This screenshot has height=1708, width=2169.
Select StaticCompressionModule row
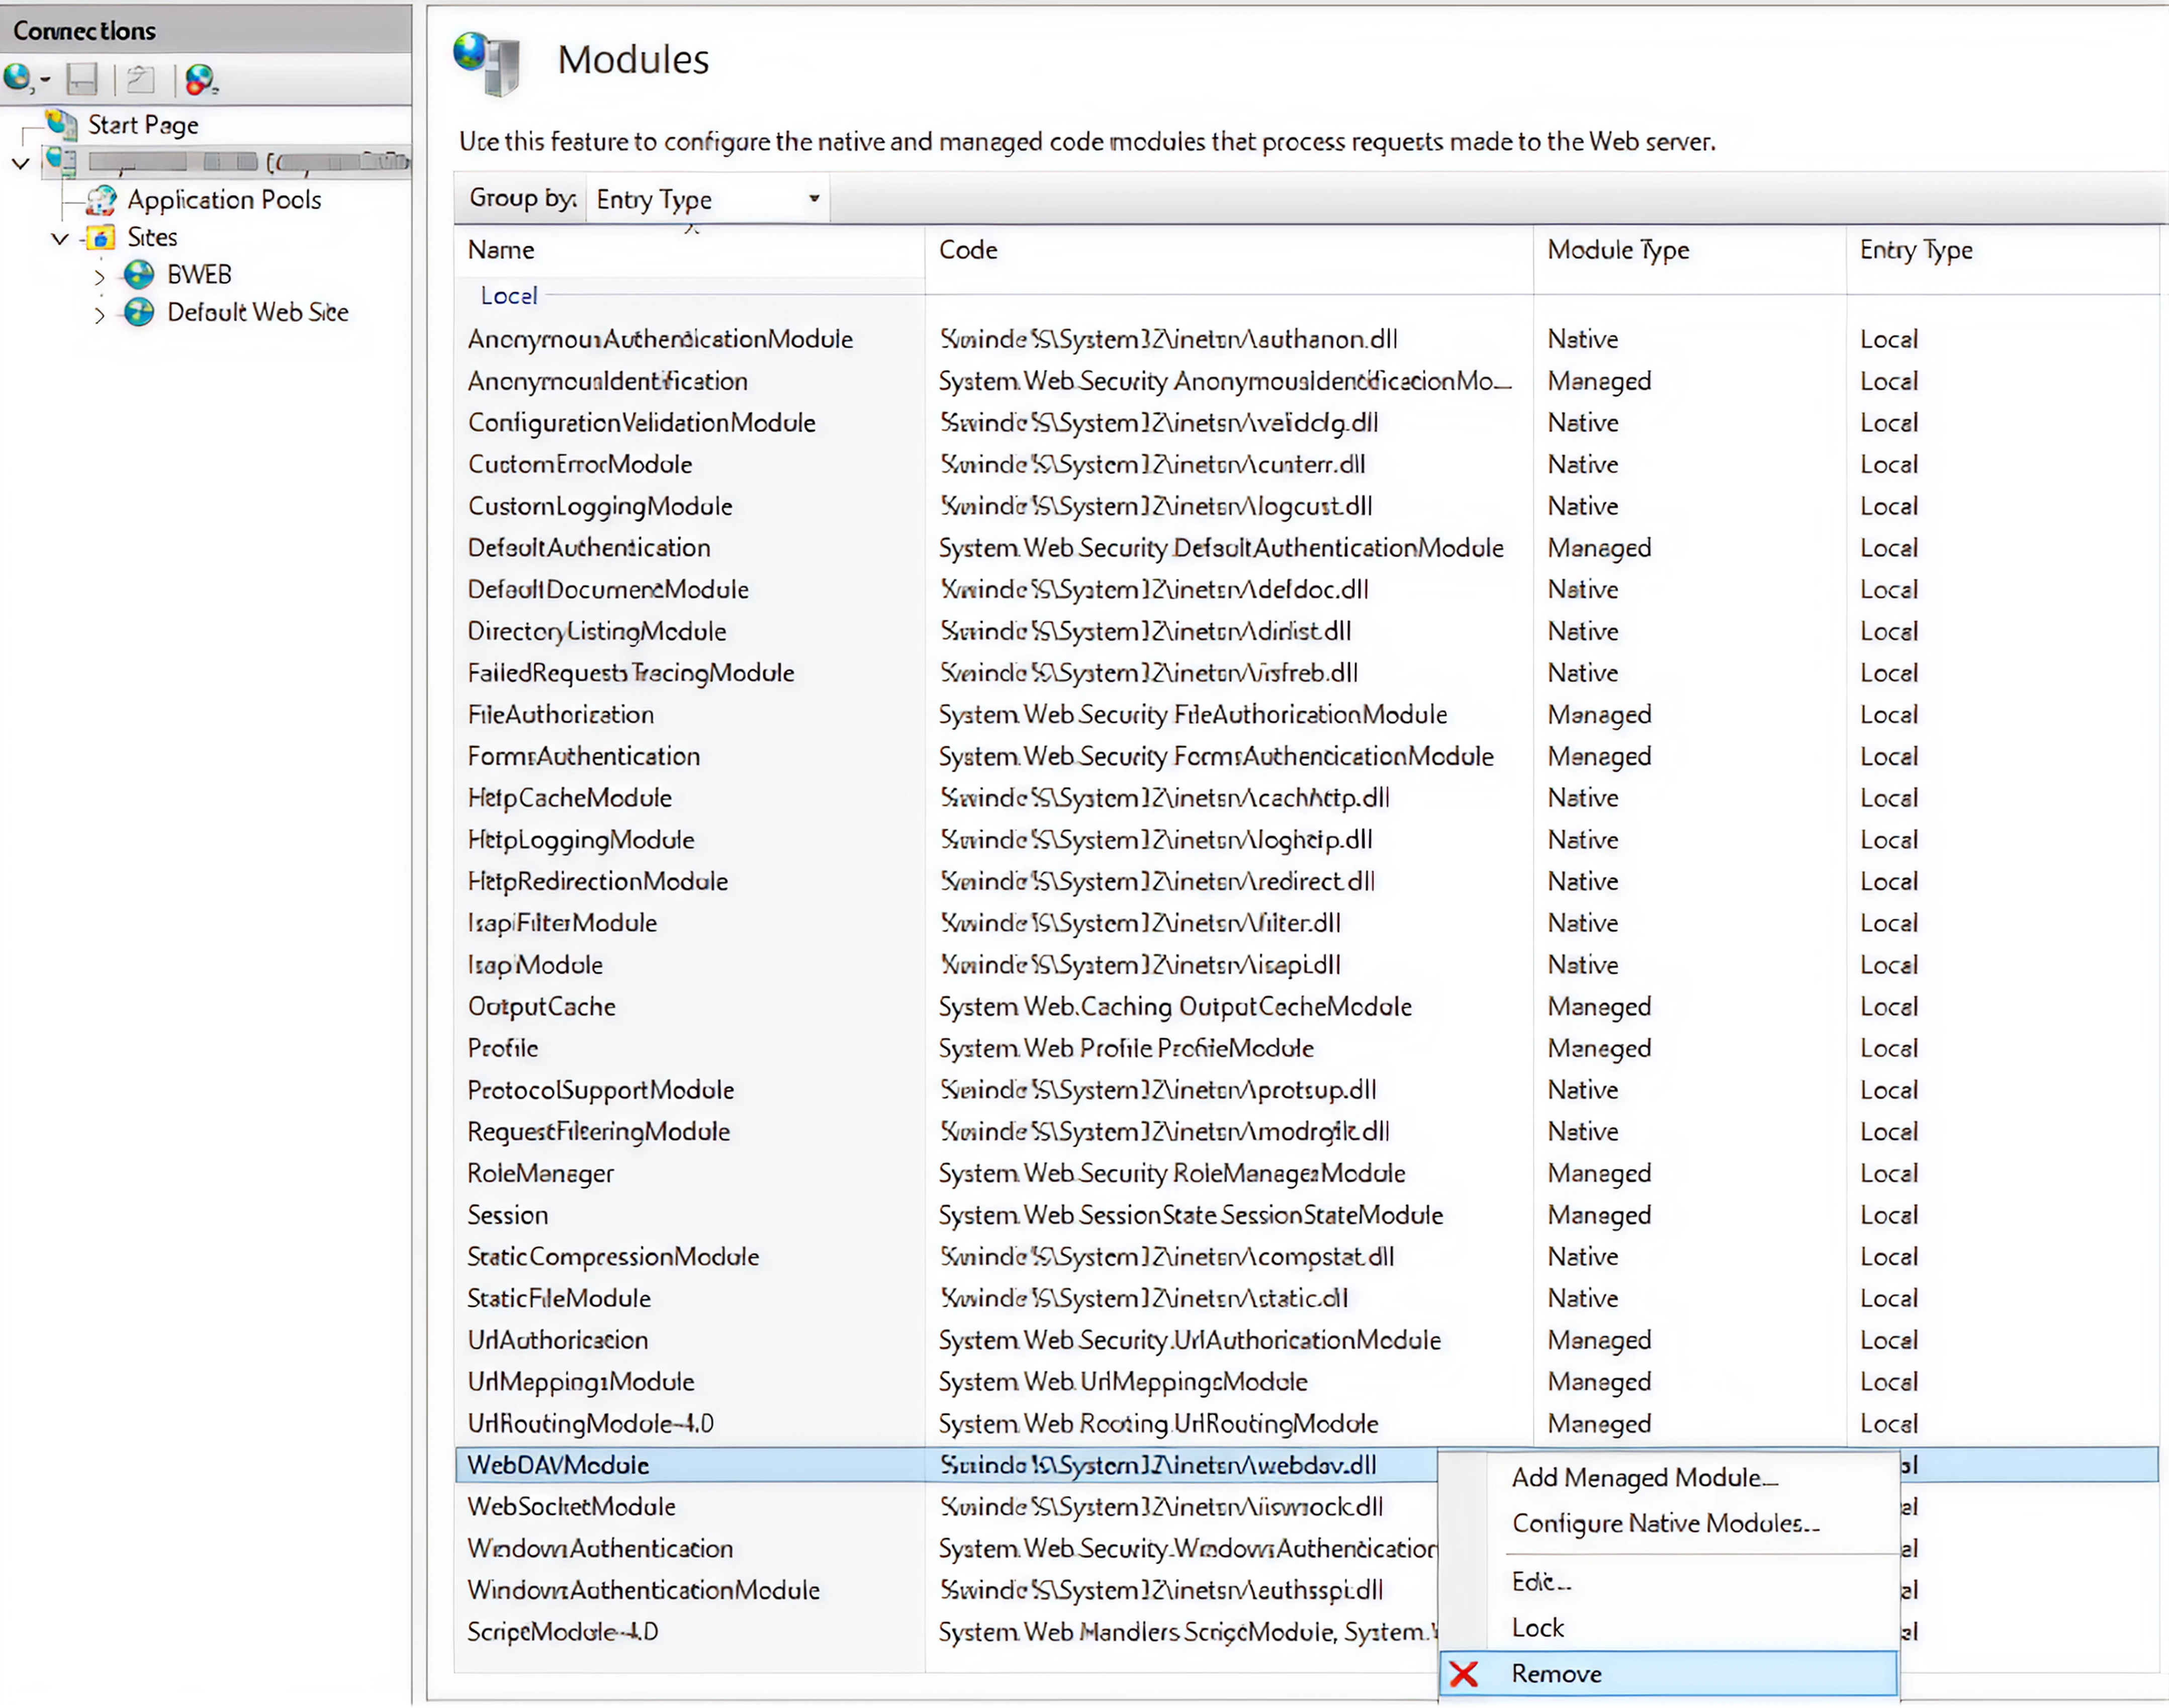click(1306, 1257)
